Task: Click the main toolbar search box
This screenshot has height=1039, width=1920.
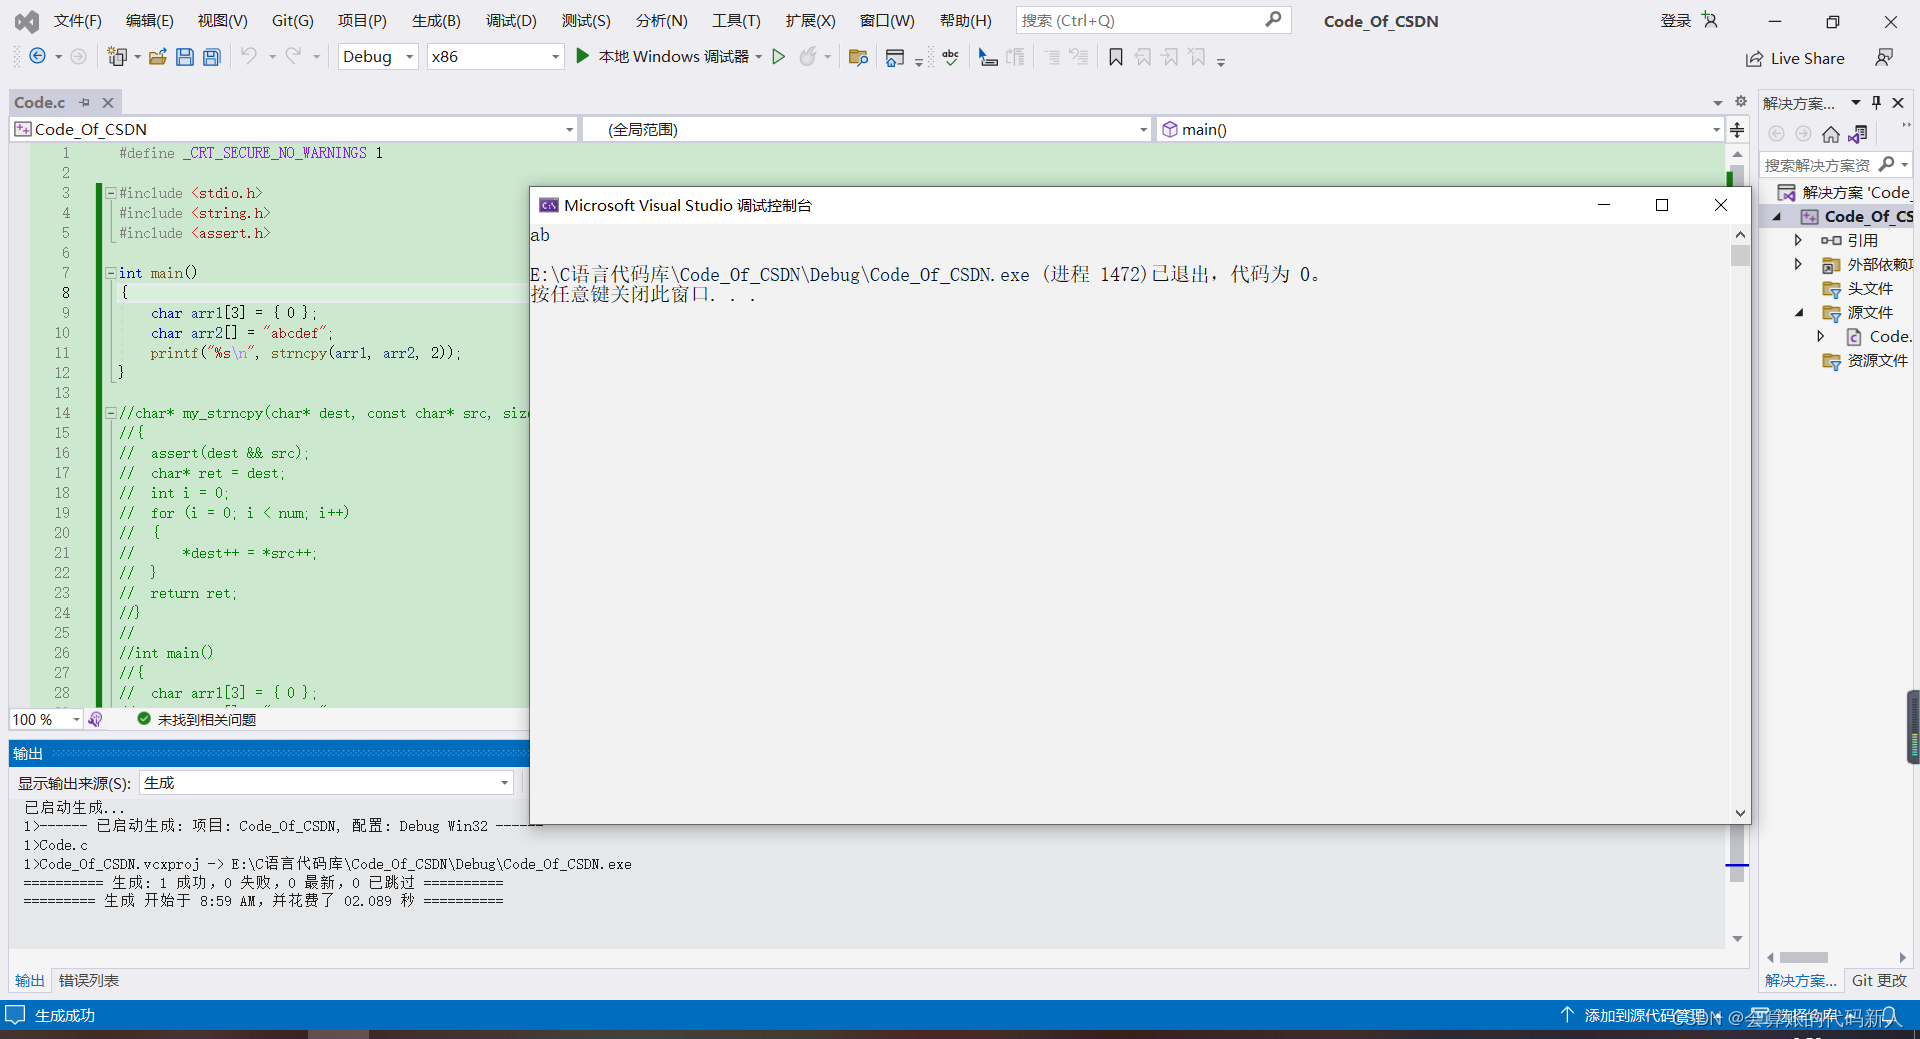Action: [1153, 20]
